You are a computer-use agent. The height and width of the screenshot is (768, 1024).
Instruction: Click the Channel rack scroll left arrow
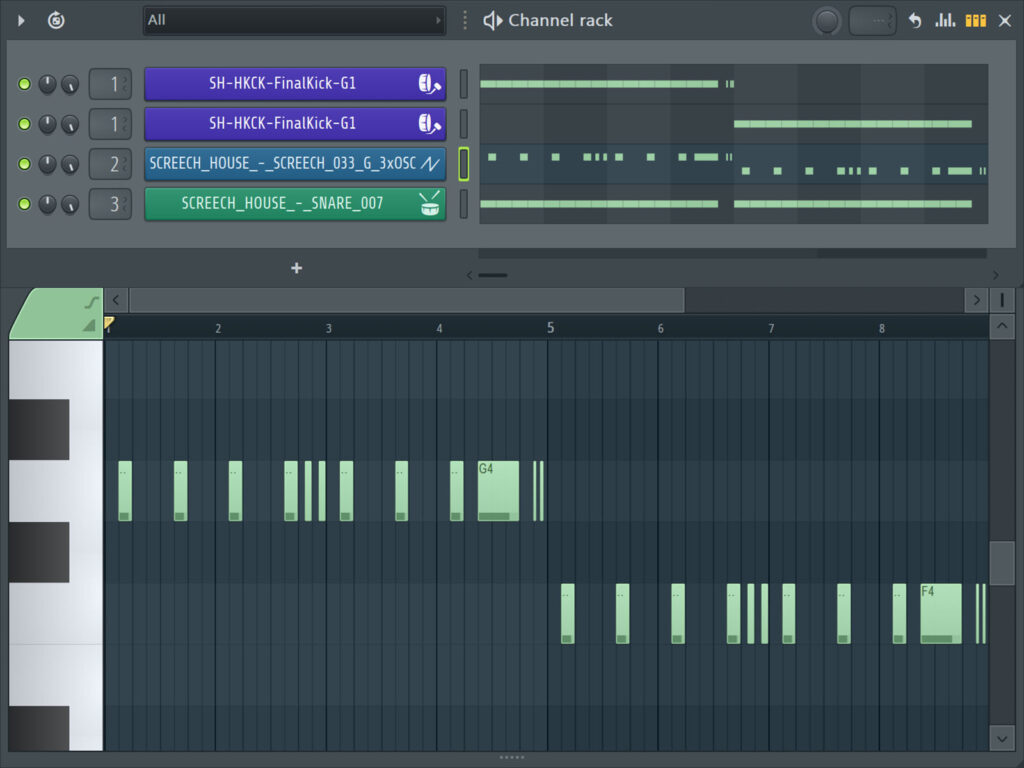tap(469, 275)
